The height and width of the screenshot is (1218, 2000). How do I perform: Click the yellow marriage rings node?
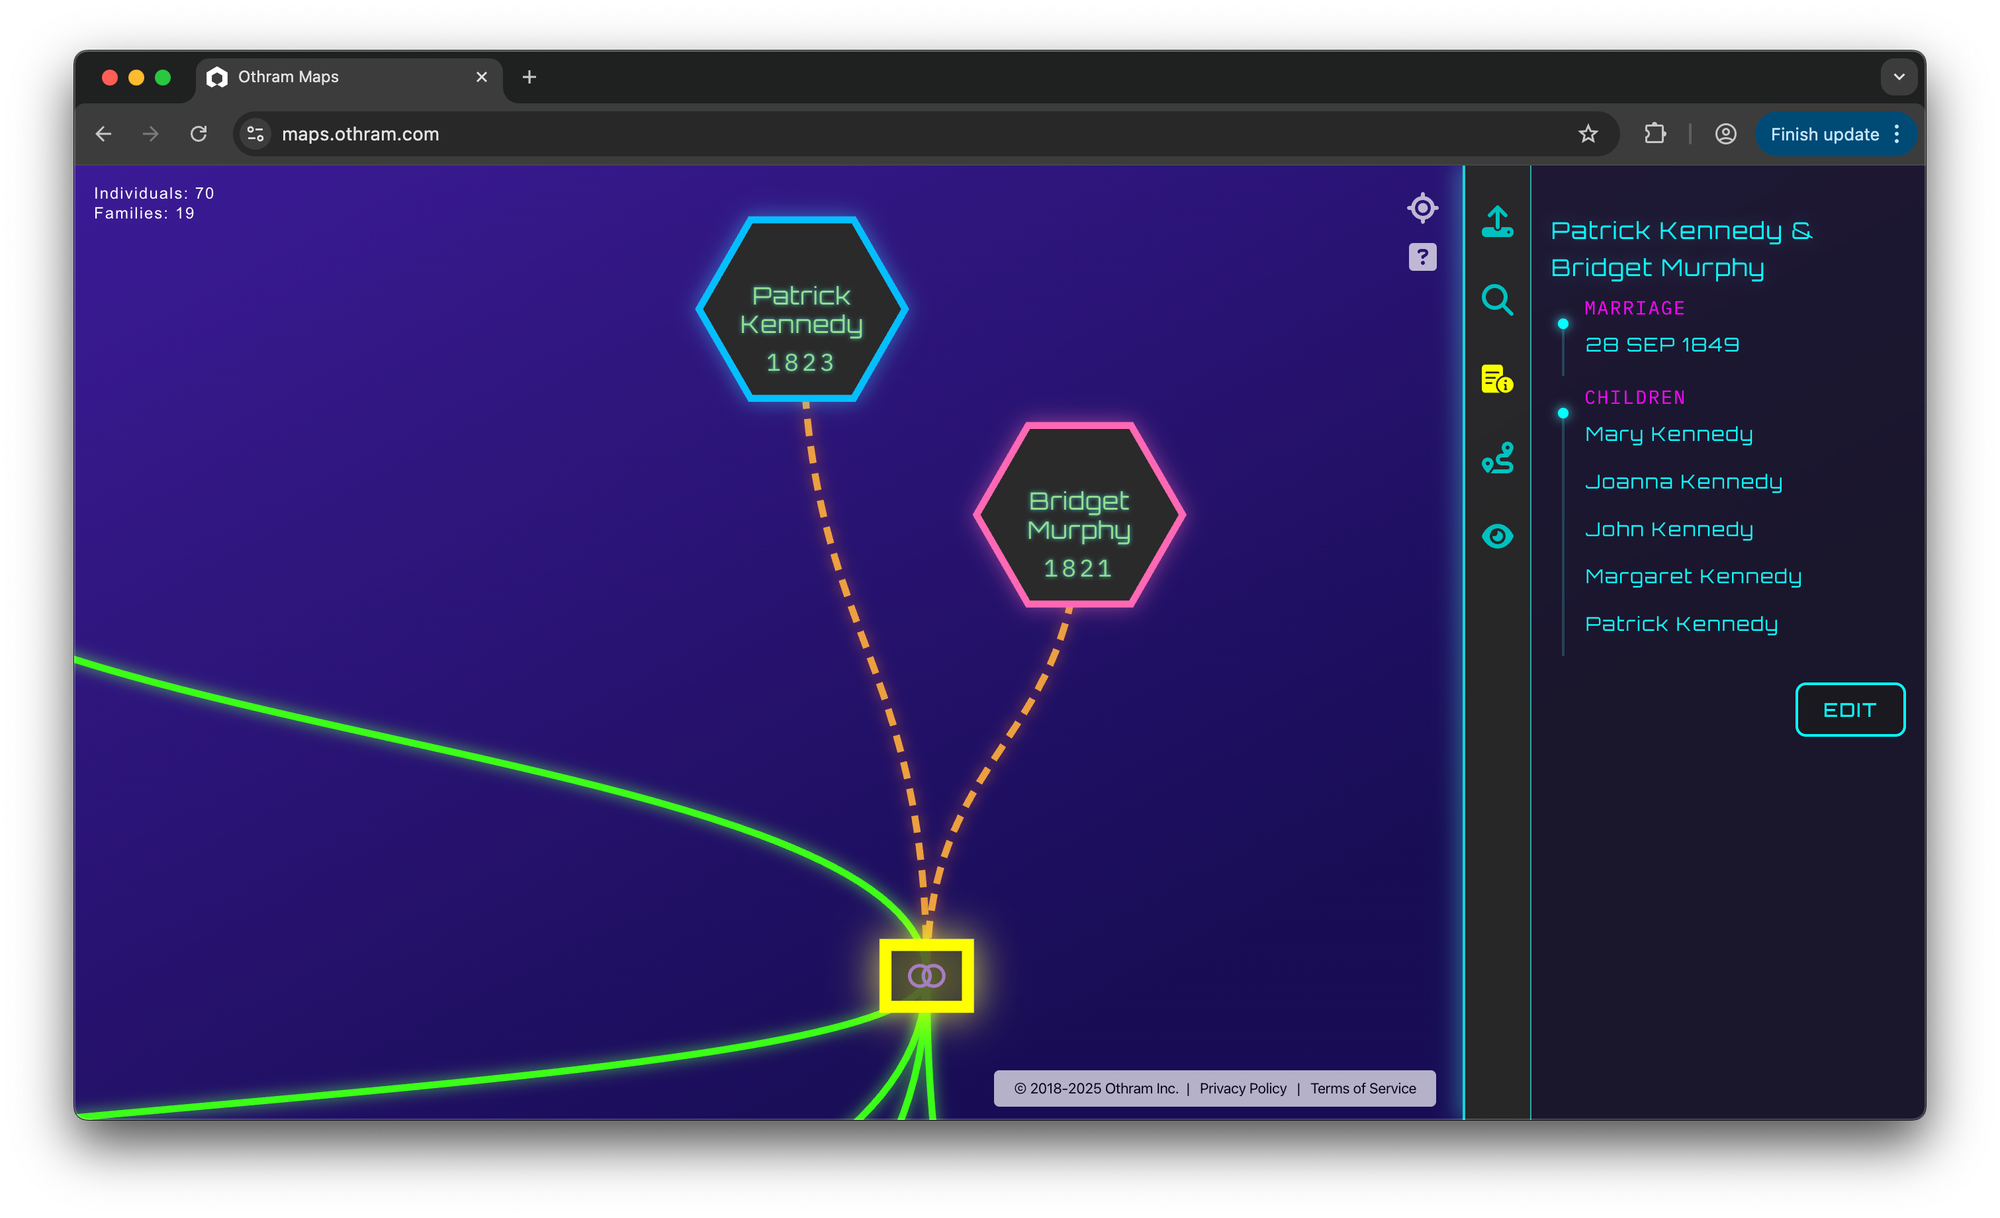click(926, 975)
